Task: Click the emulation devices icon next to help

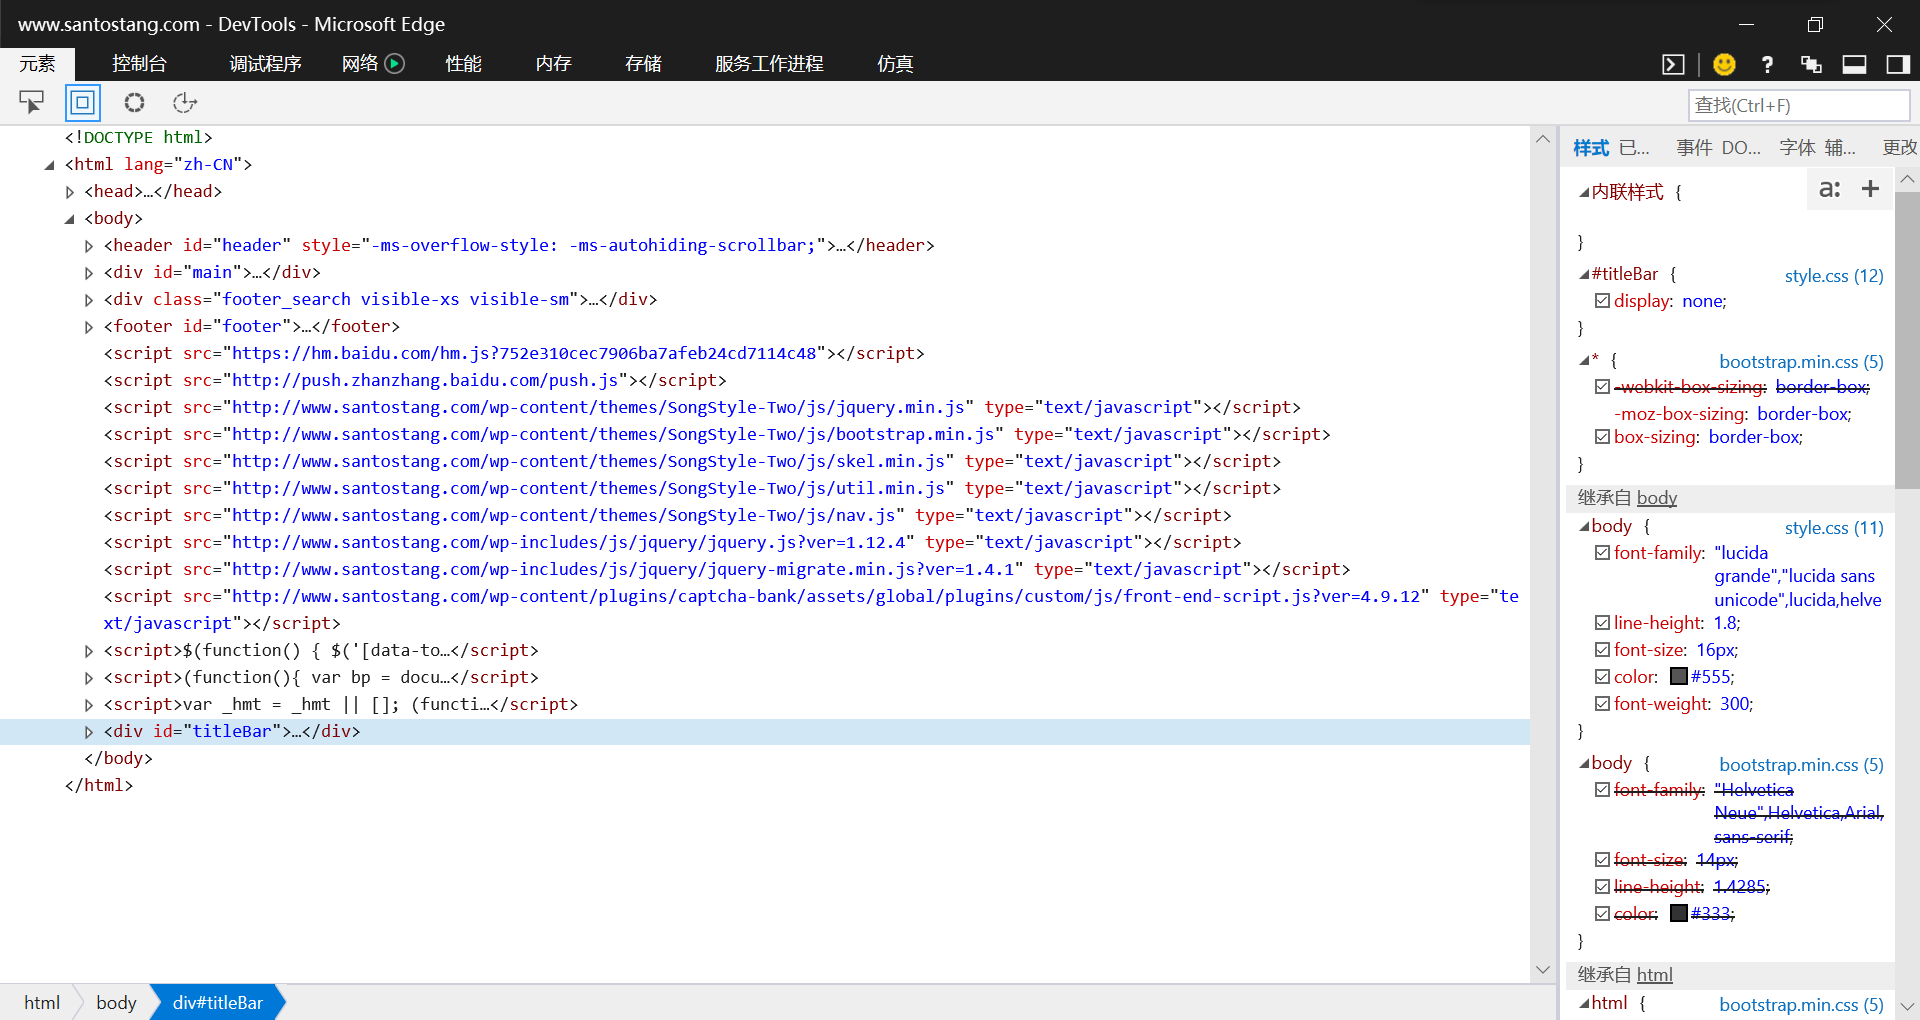Action: [1811, 64]
